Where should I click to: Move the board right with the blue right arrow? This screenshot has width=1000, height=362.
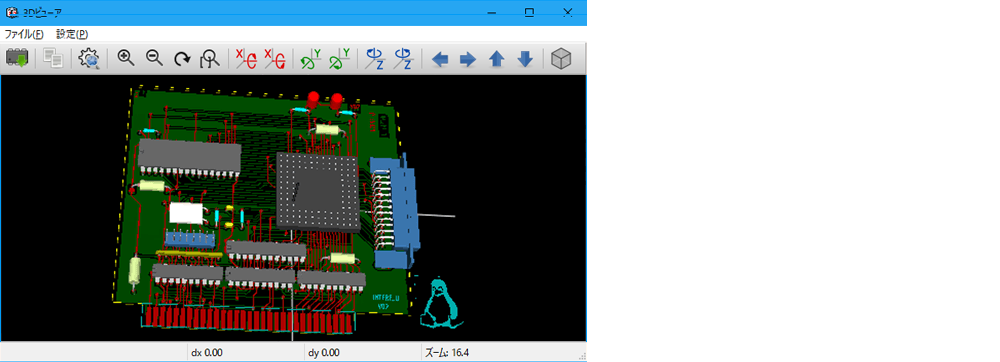click(468, 59)
